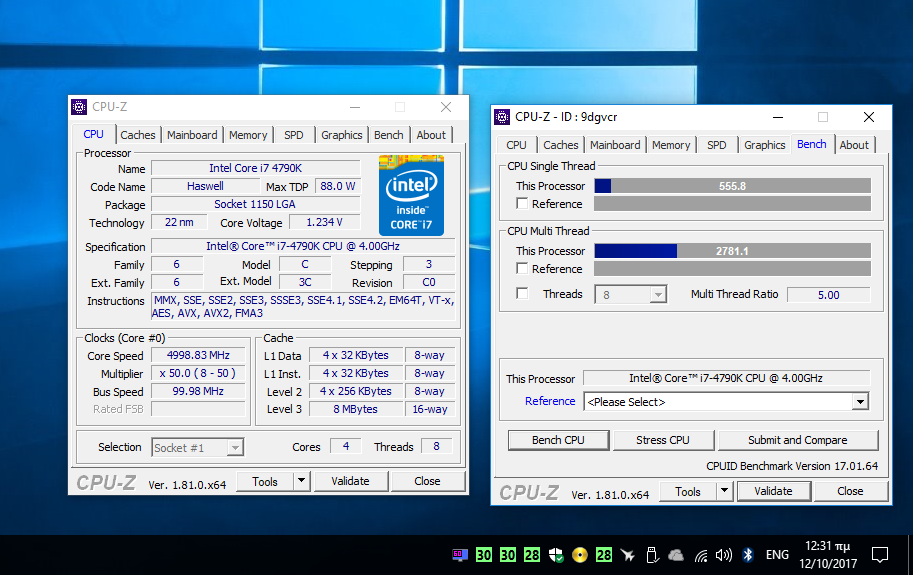Open Graphics tab in 9dgvcr window

[x=765, y=145]
